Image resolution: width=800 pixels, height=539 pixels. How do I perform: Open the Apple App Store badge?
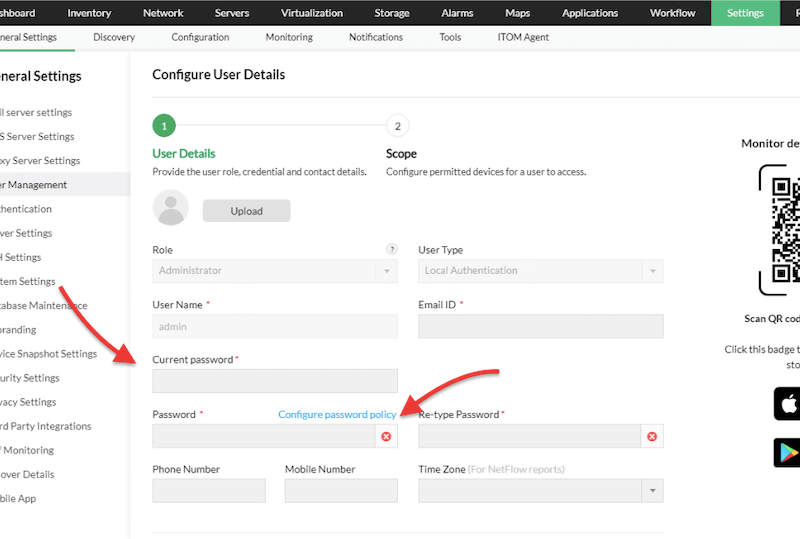[x=787, y=404]
